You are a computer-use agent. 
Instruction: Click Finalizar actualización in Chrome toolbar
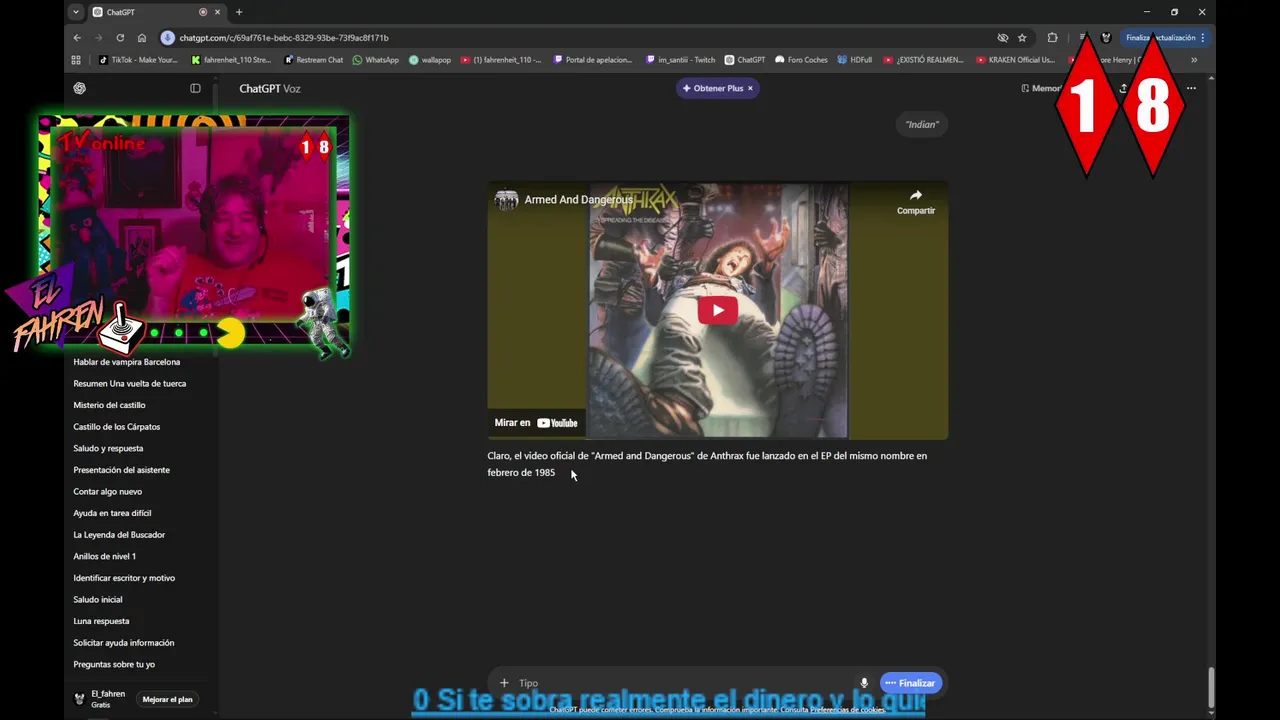coord(1165,38)
